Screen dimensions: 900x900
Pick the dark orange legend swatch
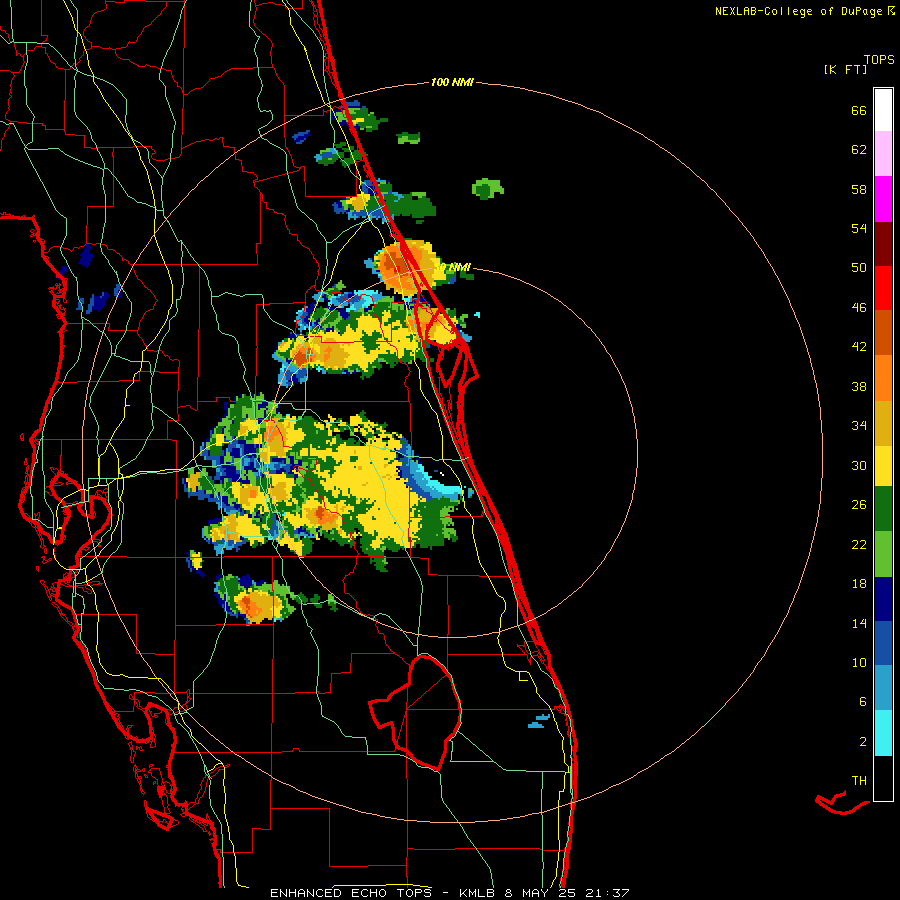883,332
